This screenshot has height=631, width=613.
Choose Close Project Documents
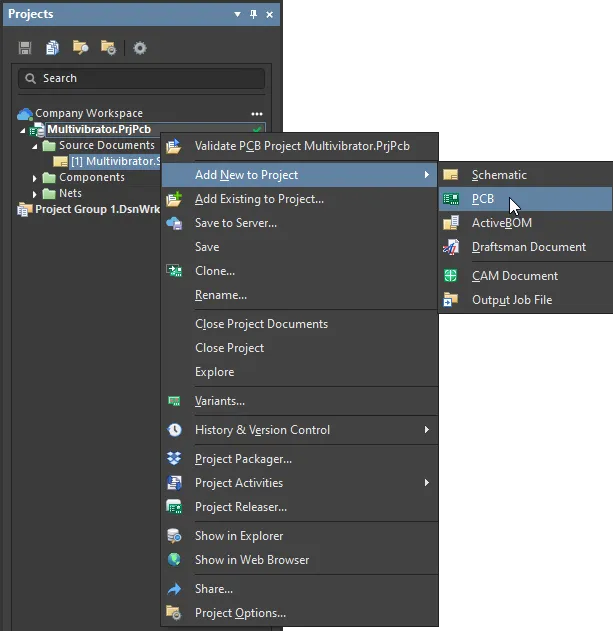[x=300, y=324]
